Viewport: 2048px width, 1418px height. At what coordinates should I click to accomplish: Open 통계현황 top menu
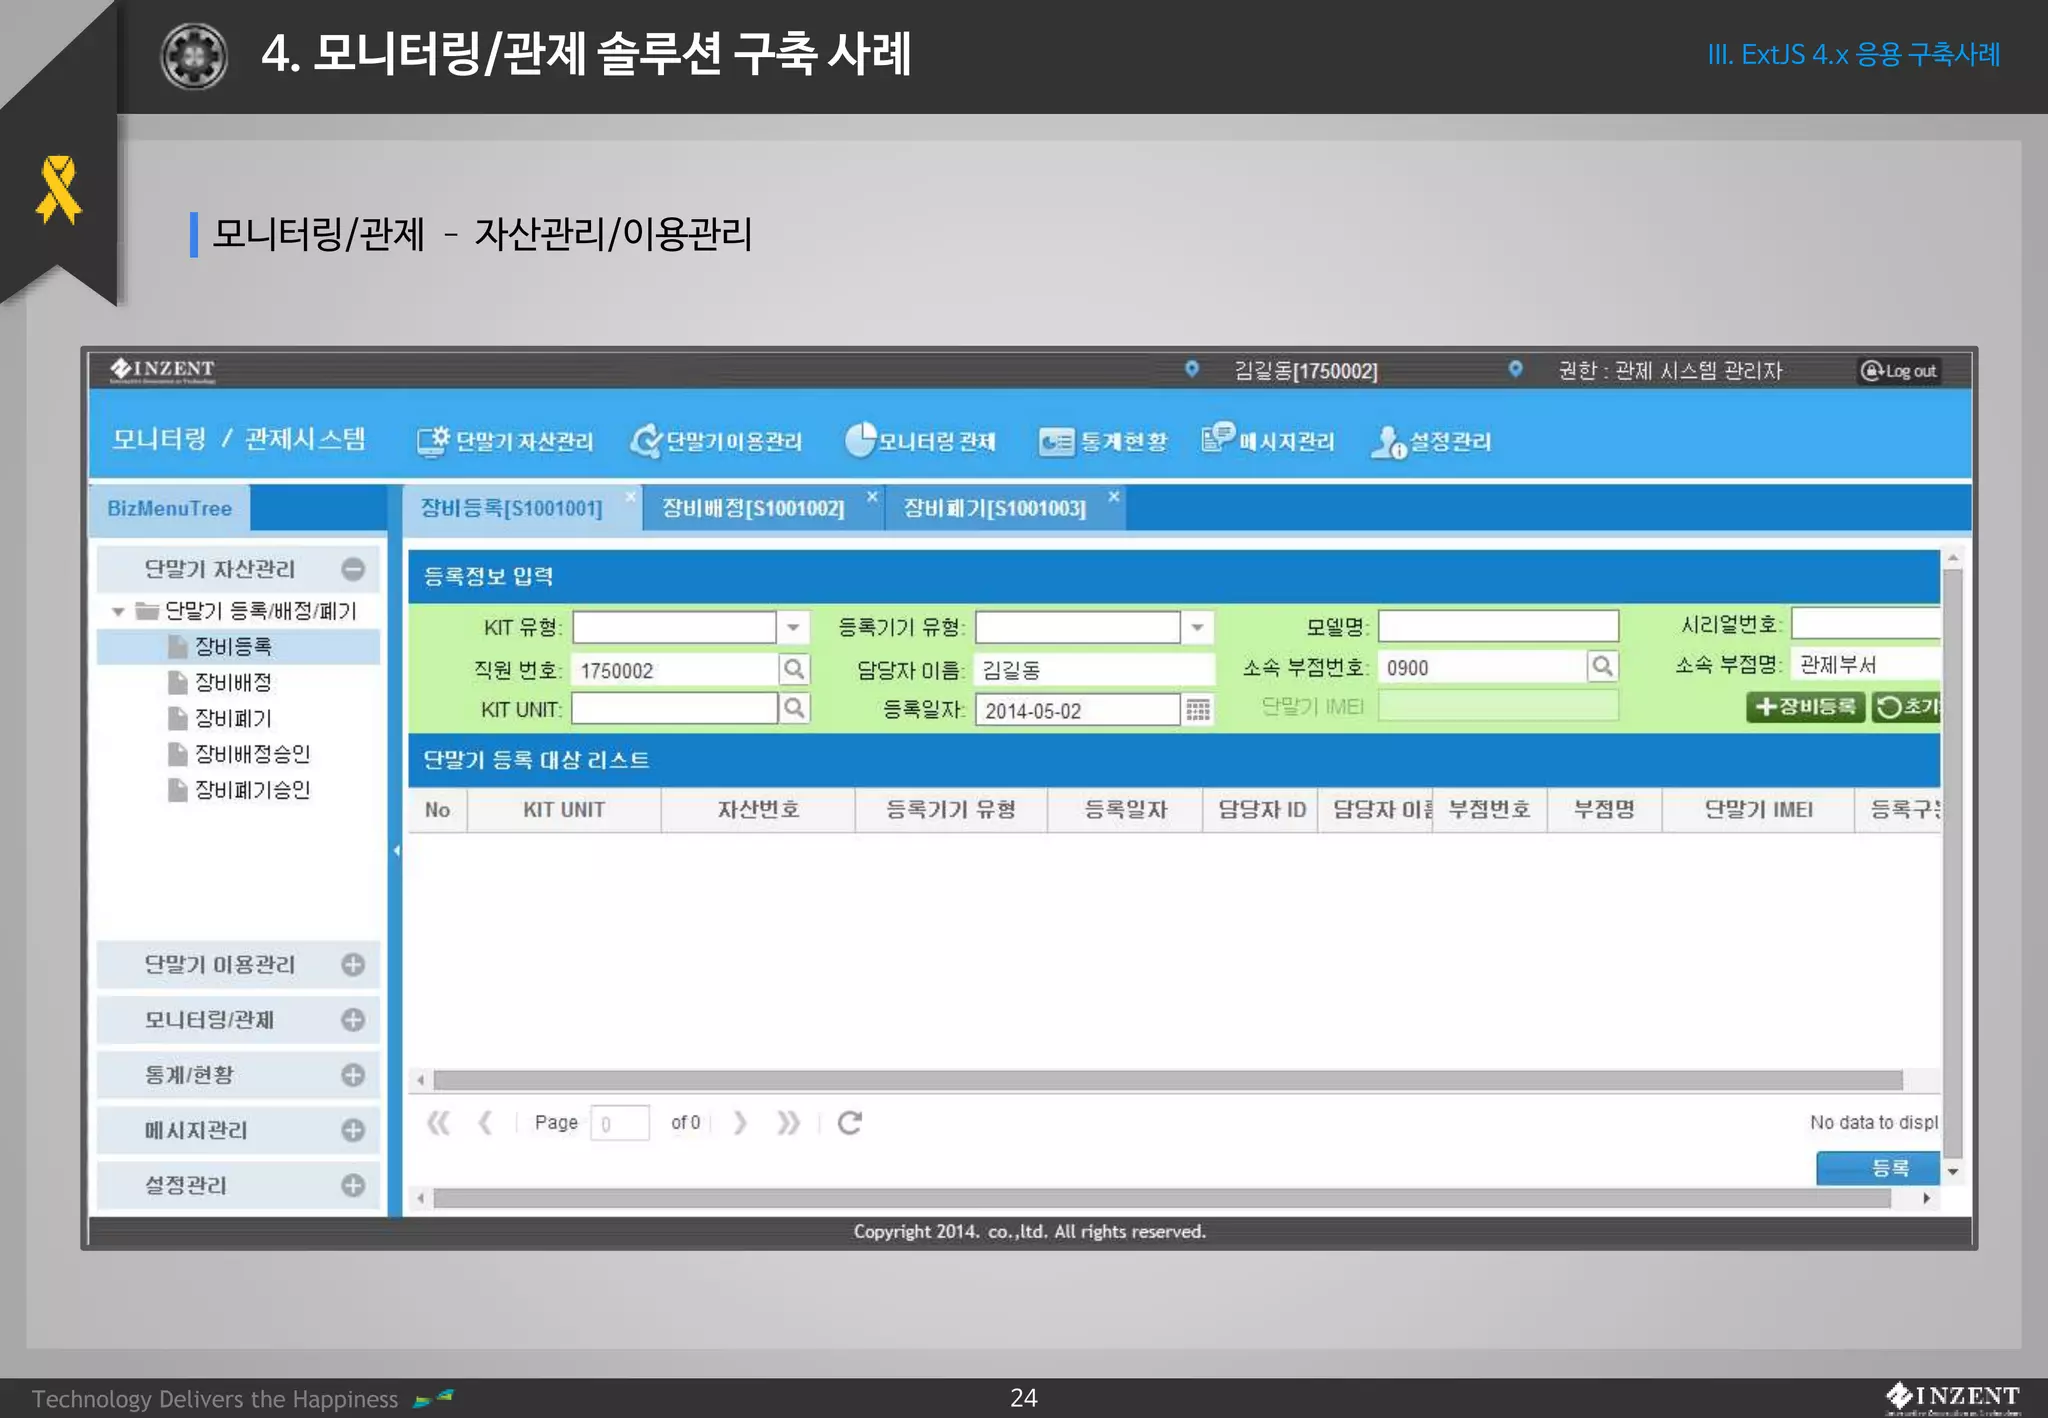coord(1103,441)
